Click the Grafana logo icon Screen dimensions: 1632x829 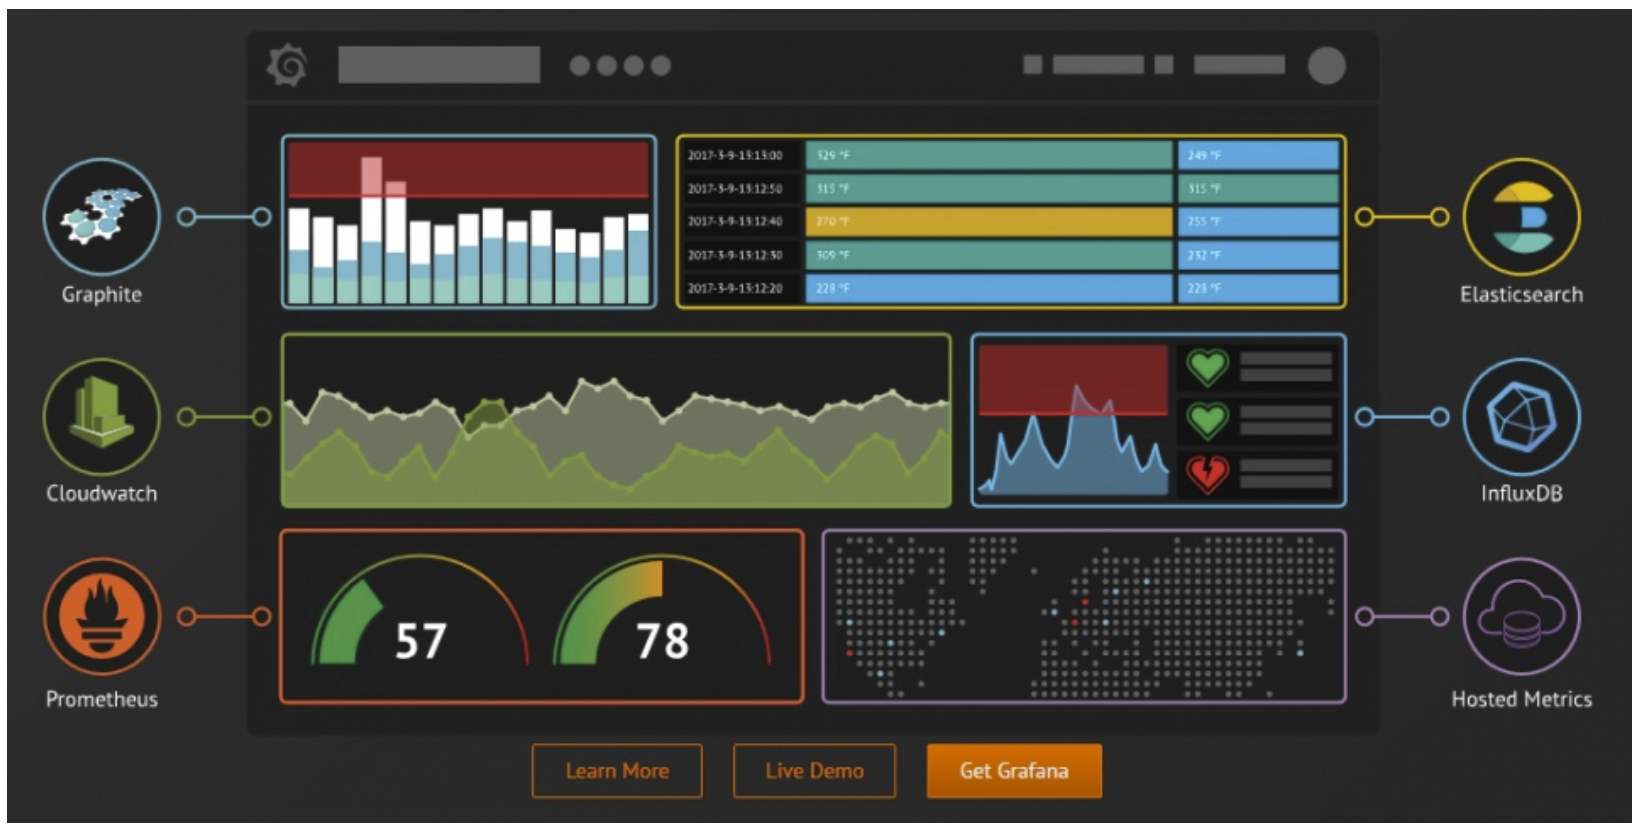(x=287, y=66)
